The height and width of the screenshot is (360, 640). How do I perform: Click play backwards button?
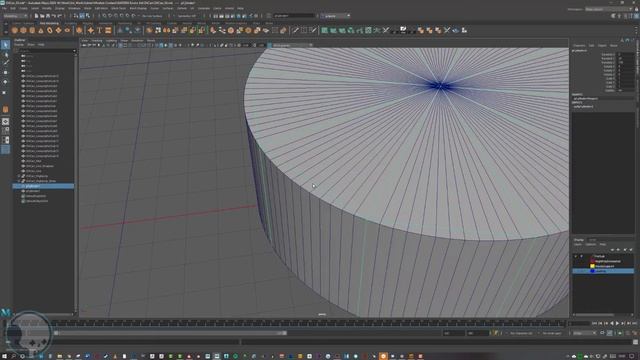tap(611, 323)
